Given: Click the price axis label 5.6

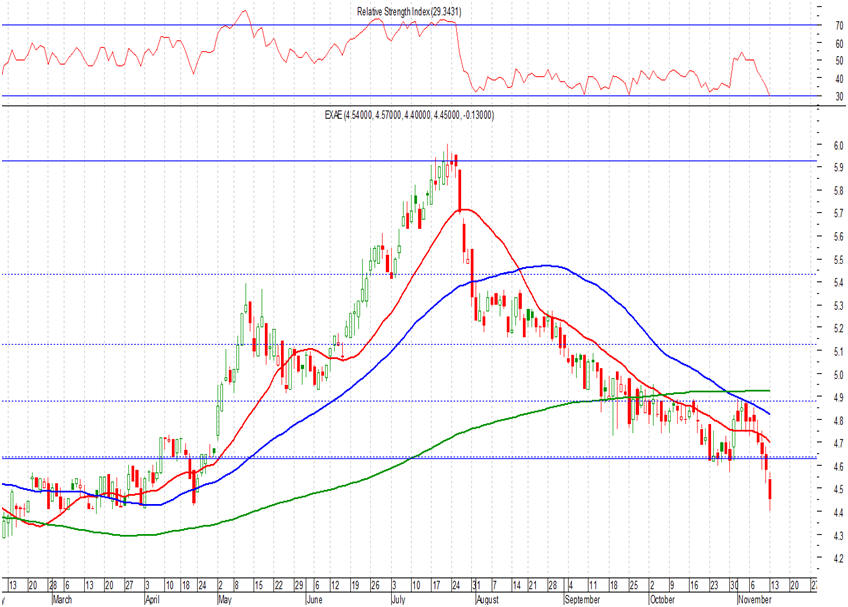Looking at the screenshot, I should tap(838, 236).
